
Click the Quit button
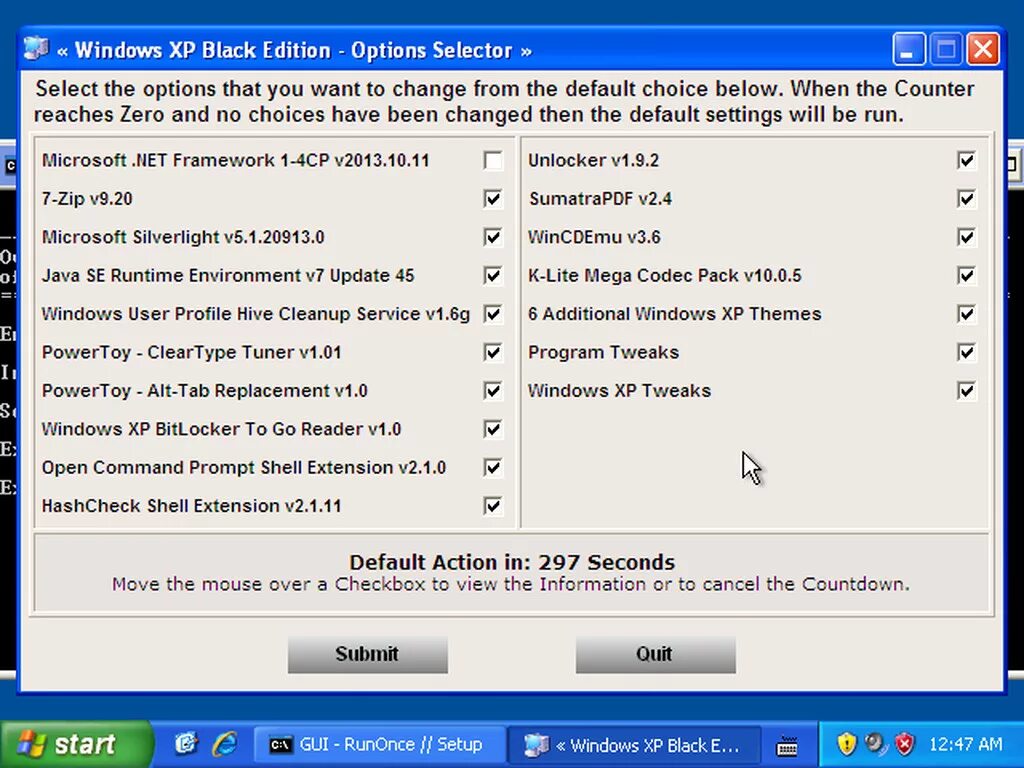click(655, 654)
